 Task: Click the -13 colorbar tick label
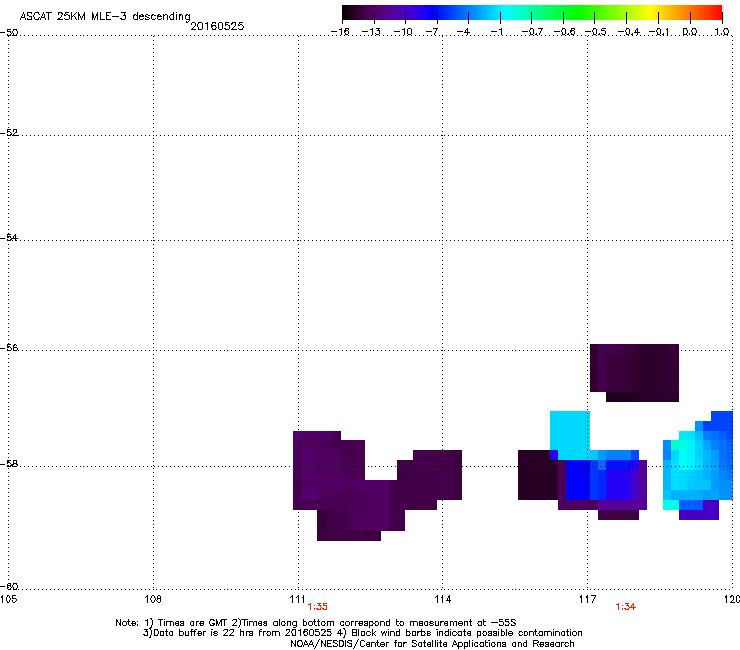tap(371, 32)
